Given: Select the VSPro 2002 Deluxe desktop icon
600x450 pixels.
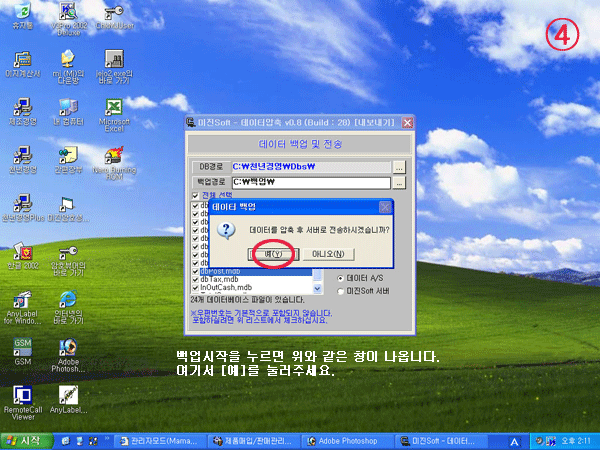Looking at the screenshot, I should (x=68, y=18).
